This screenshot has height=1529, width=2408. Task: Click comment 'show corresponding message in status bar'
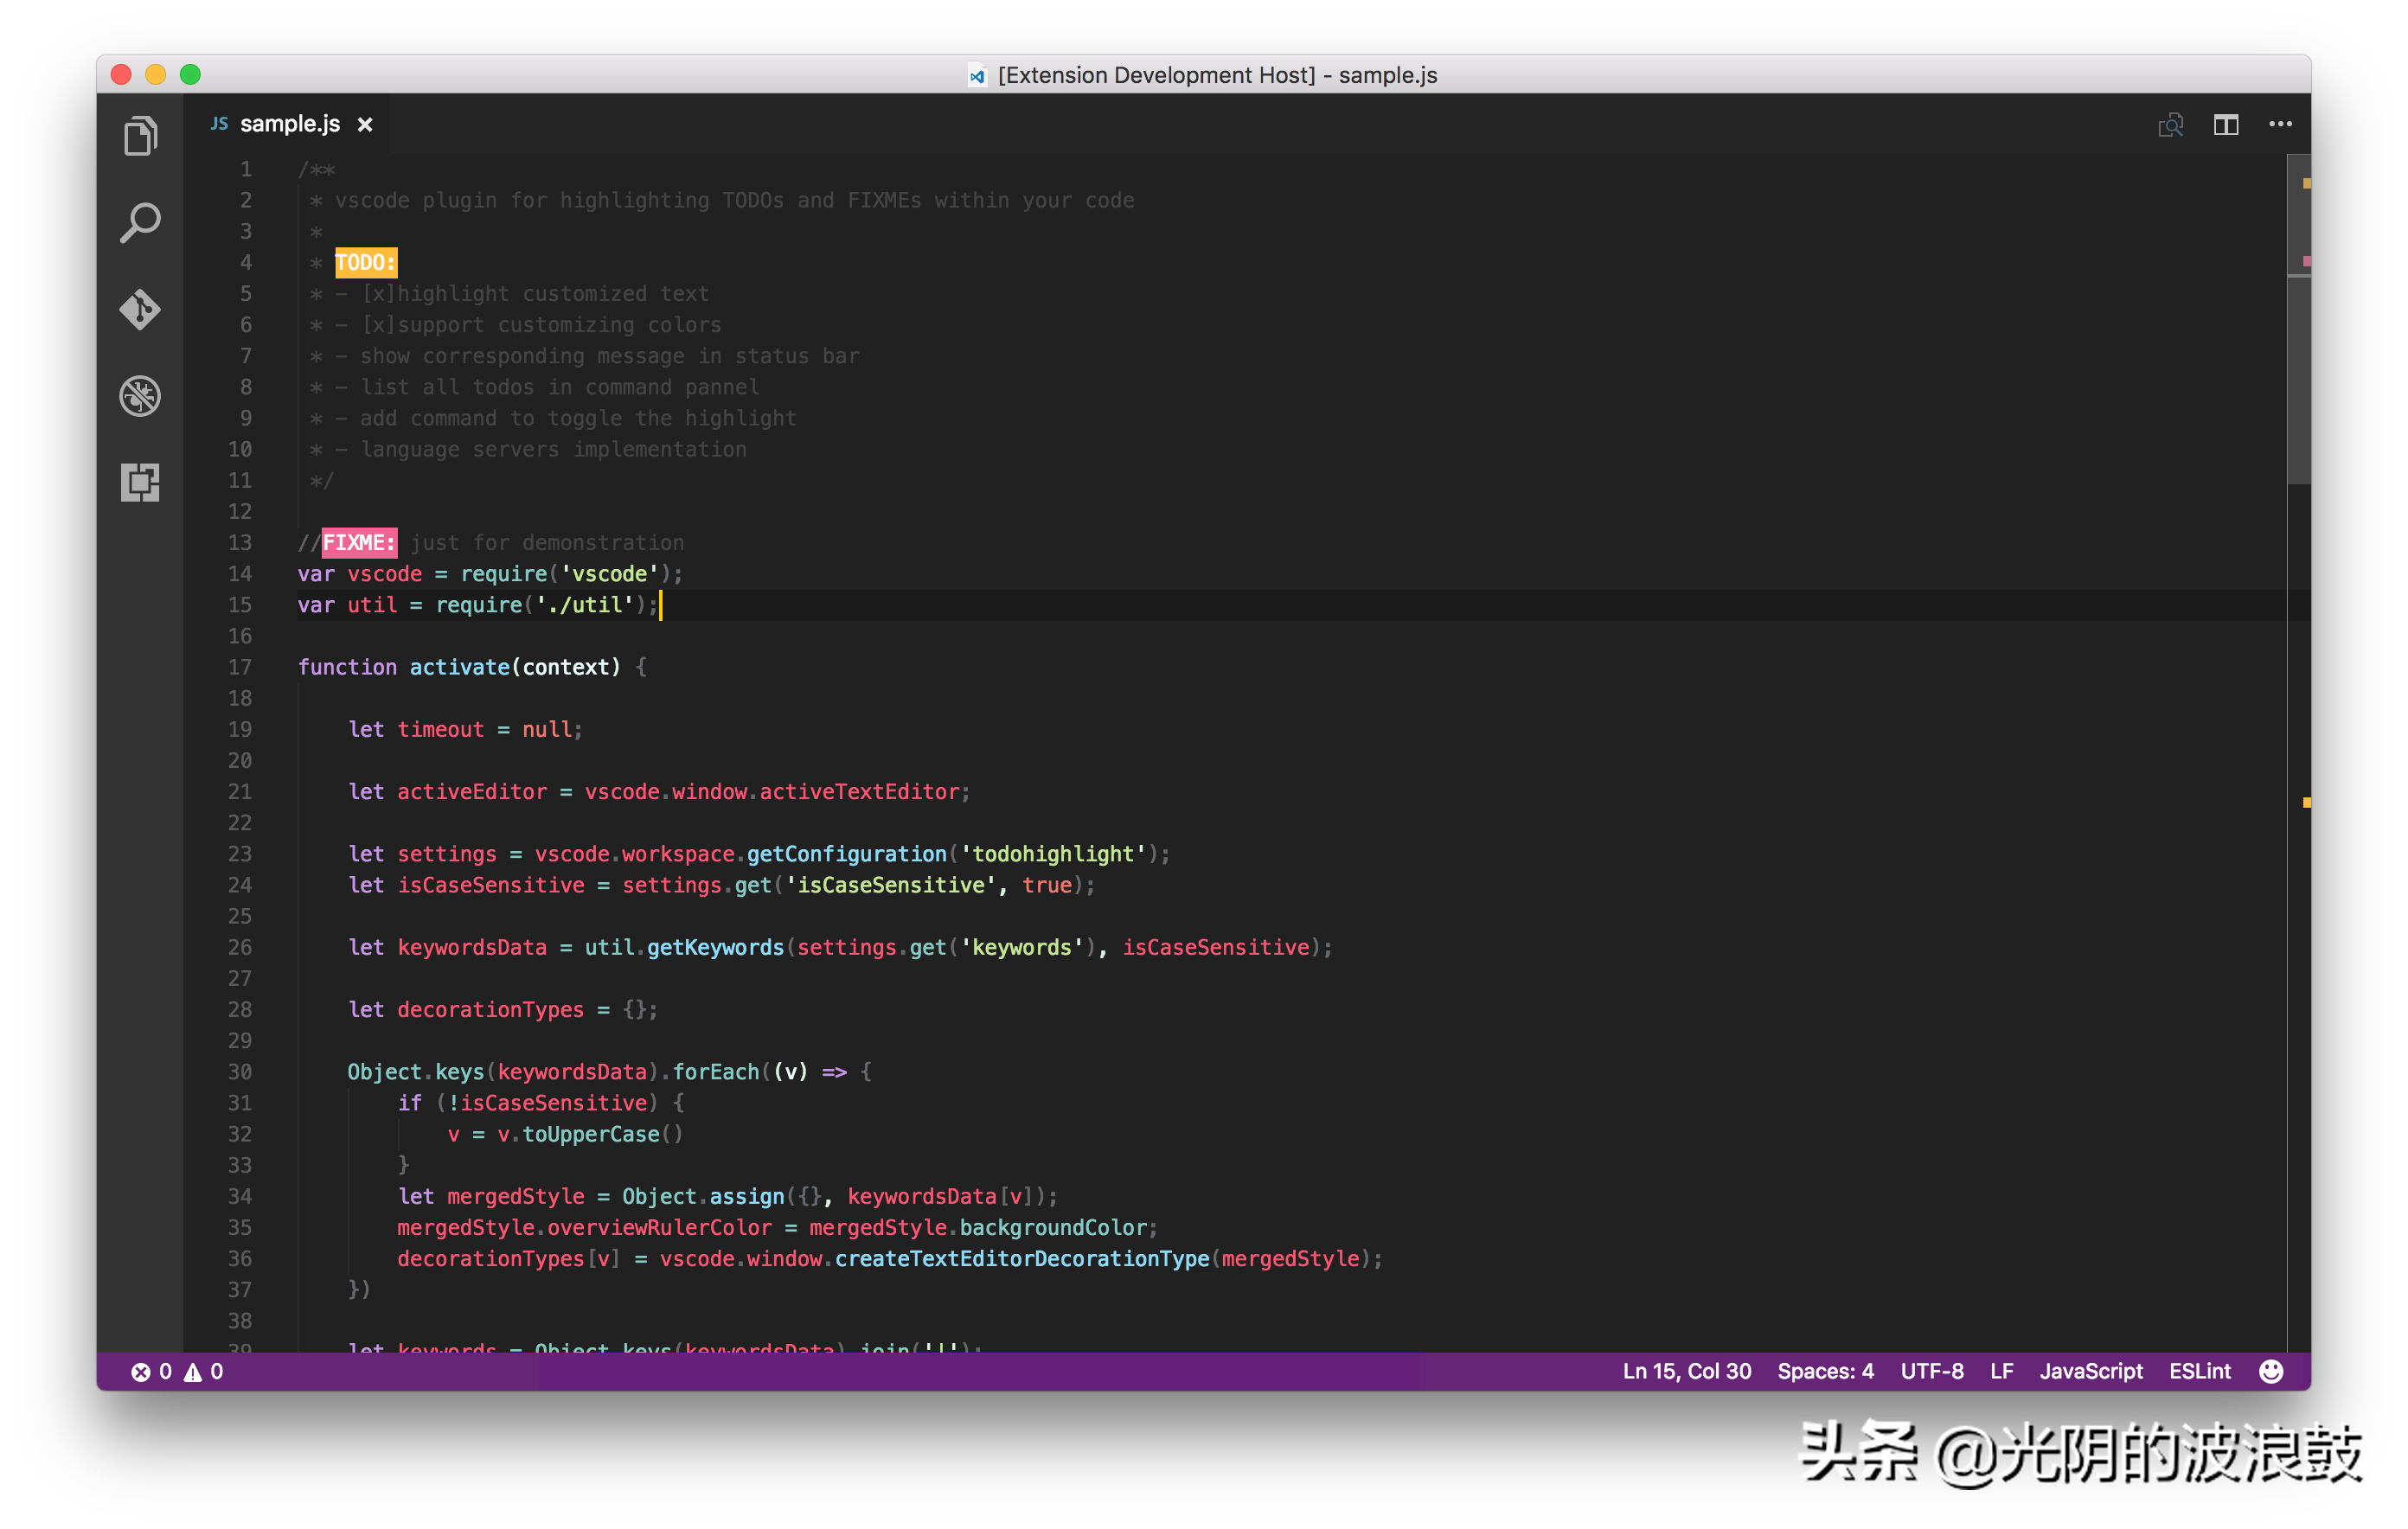(x=609, y=356)
